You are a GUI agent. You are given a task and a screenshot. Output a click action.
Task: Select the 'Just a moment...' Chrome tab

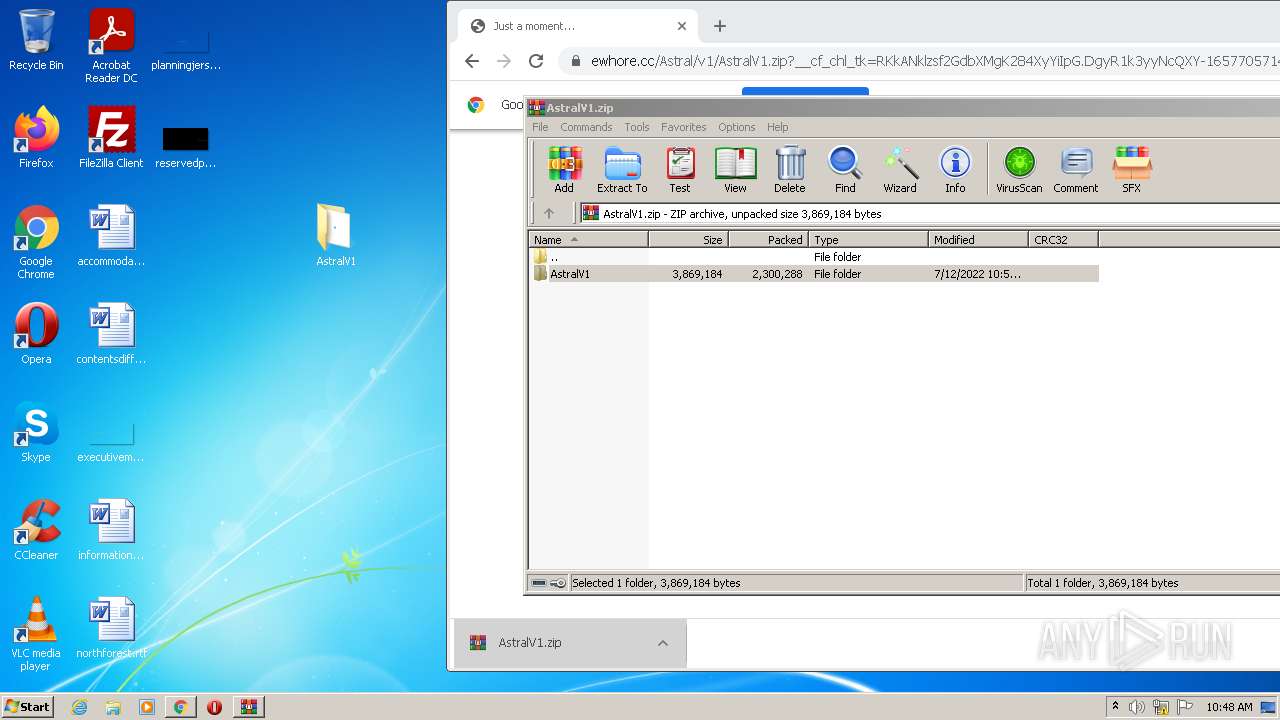point(578,26)
